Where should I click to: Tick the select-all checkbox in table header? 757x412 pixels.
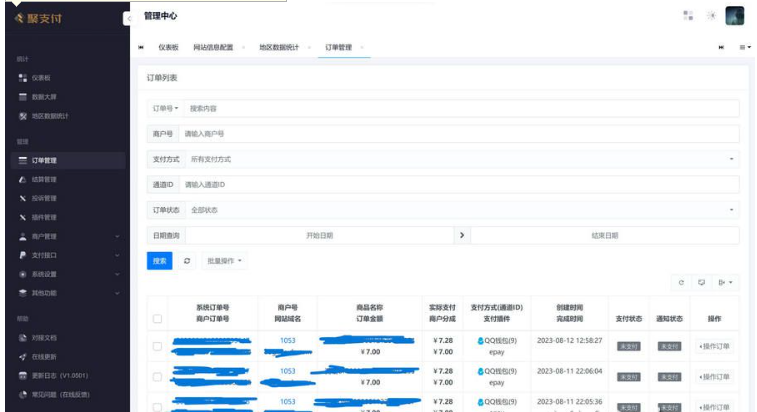[x=157, y=318]
